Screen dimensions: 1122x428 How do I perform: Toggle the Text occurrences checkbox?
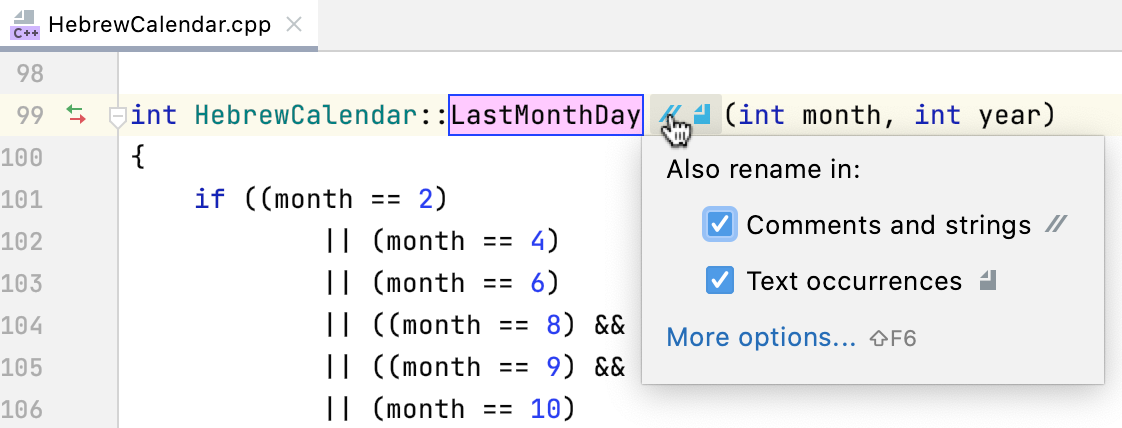click(720, 281)
